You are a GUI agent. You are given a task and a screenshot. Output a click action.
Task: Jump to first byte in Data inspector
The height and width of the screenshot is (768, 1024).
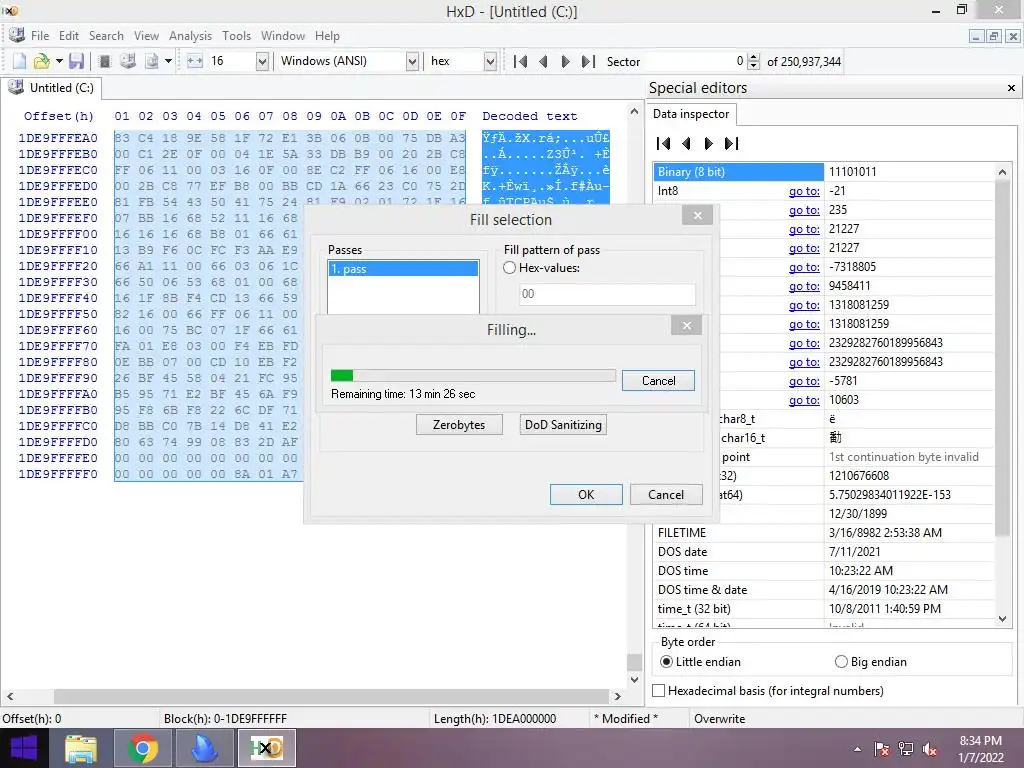(664, 144)
